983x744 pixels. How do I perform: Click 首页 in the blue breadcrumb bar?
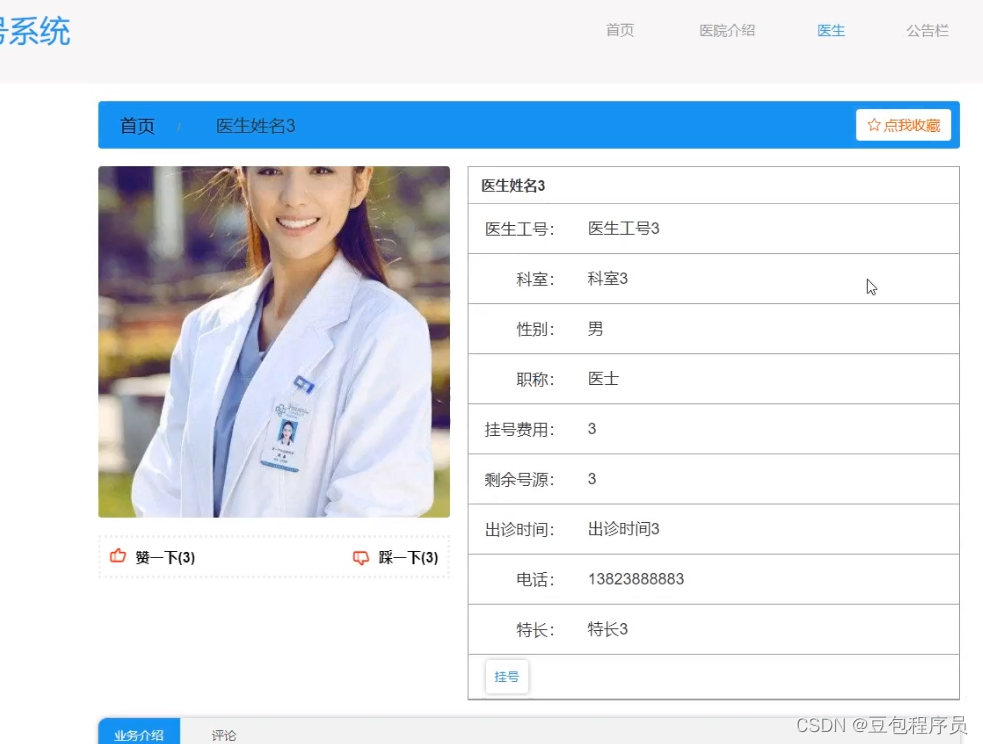pos(137,126)
